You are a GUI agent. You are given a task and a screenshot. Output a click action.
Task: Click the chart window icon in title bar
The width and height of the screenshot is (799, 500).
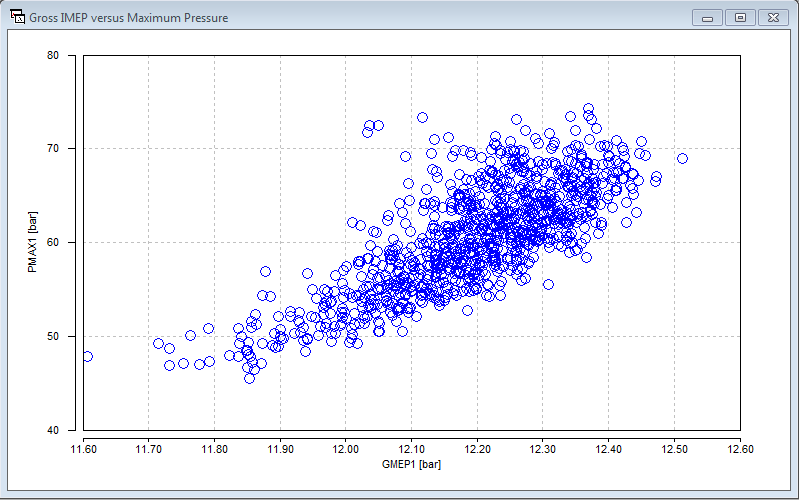(16, 18)
